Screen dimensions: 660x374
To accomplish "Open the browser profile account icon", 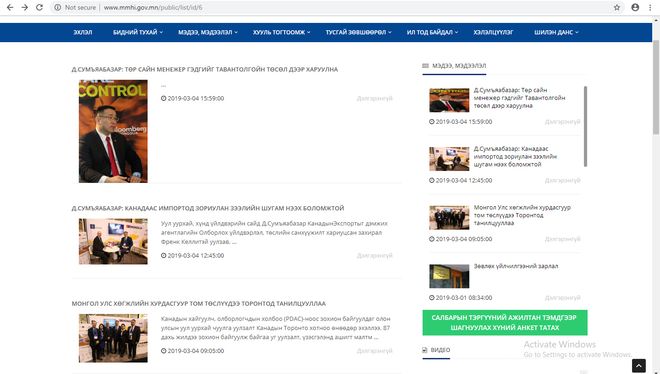I will click(x=635, y=7).
